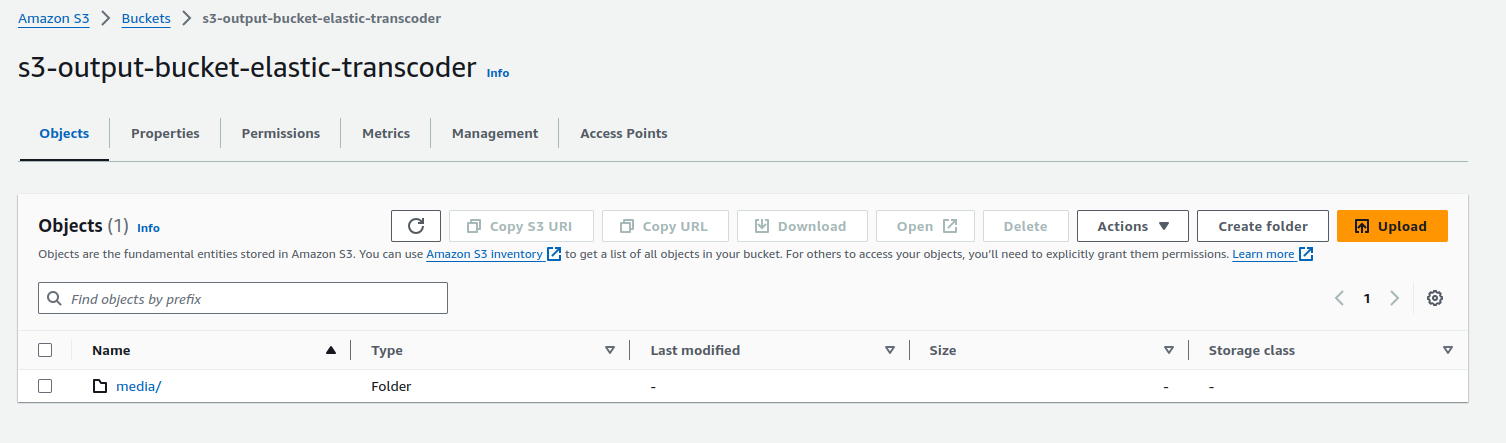Screen dimensions: 1506x443
Task: Click the Folder type cell
Action: pos(391,386)
